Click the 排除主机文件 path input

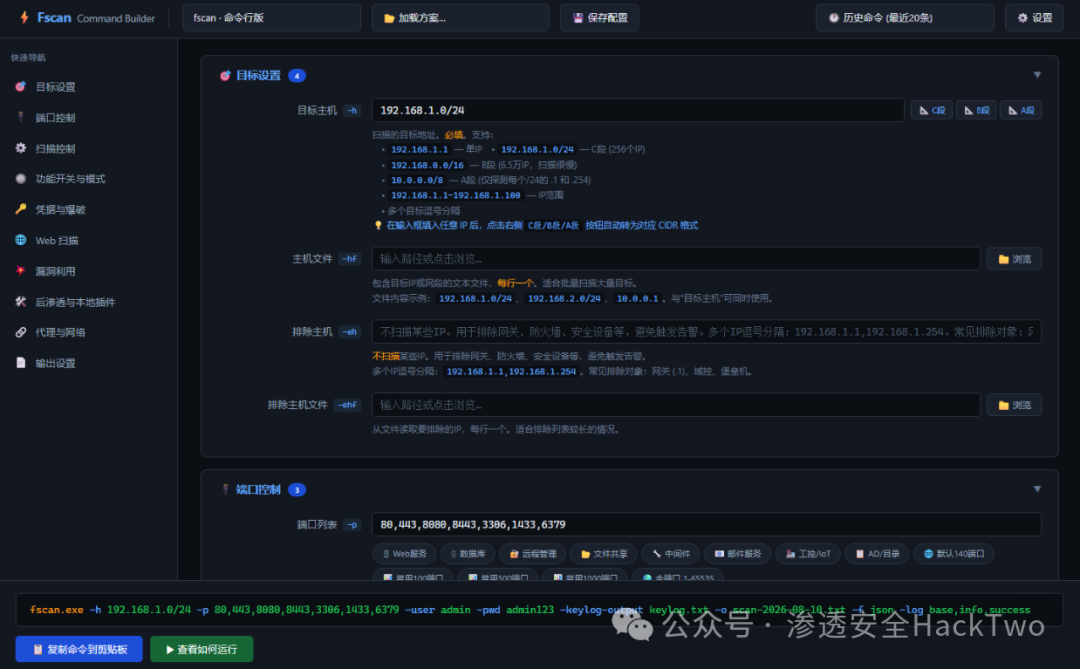click(676, 405)
